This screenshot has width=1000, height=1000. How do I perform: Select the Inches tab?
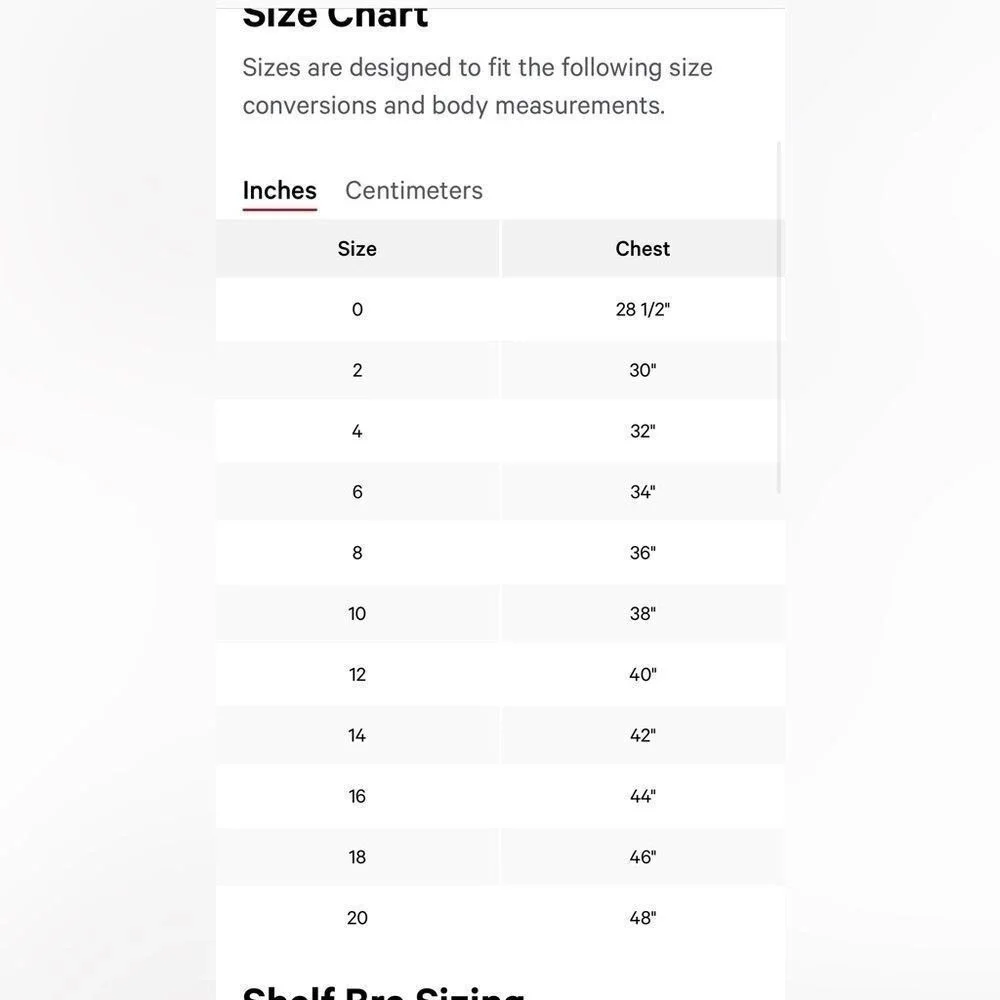(x=279, y=191)
